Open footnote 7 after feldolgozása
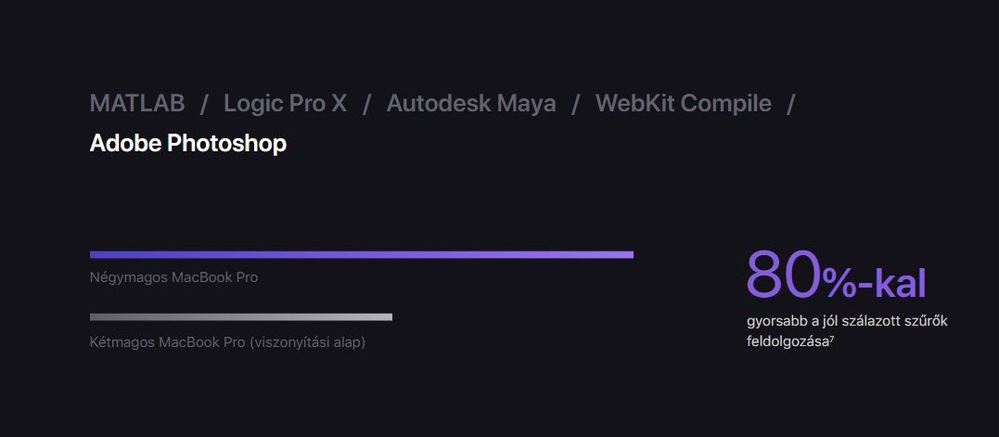This screenshot has width=999, height=437. tap(832, 339)
